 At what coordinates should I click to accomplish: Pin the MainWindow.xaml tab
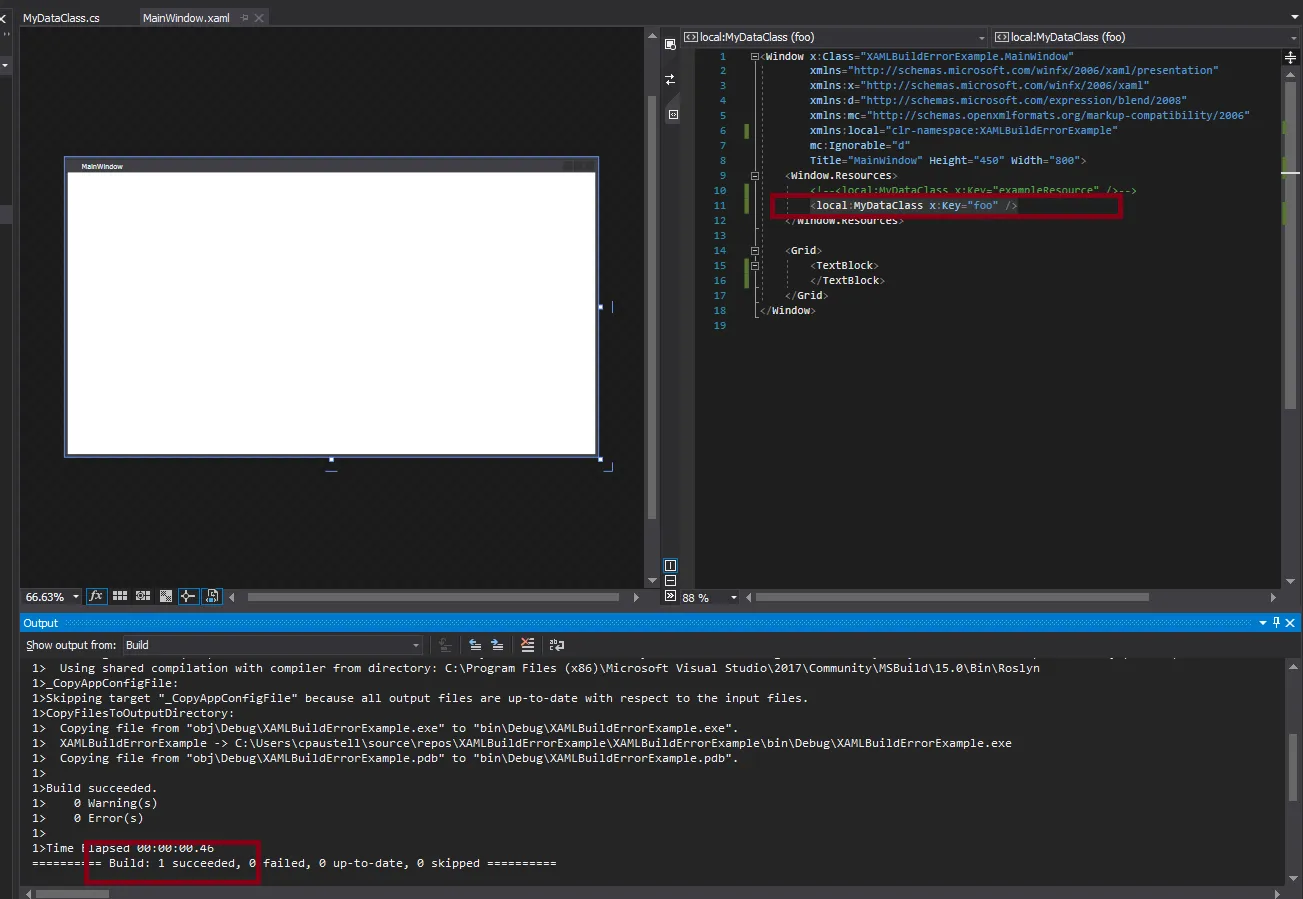click(x=244, y=18)
